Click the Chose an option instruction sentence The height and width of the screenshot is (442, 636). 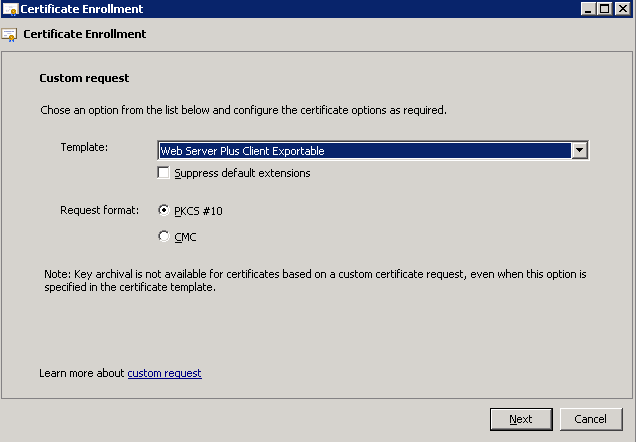[243, 110]
